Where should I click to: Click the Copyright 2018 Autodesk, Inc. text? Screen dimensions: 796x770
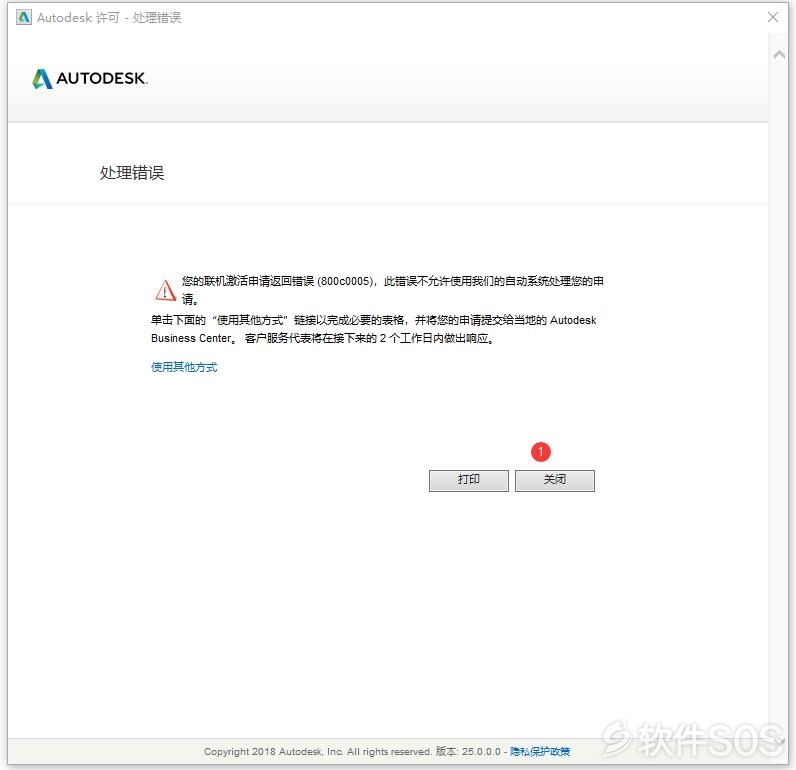(x=273, y=751)
